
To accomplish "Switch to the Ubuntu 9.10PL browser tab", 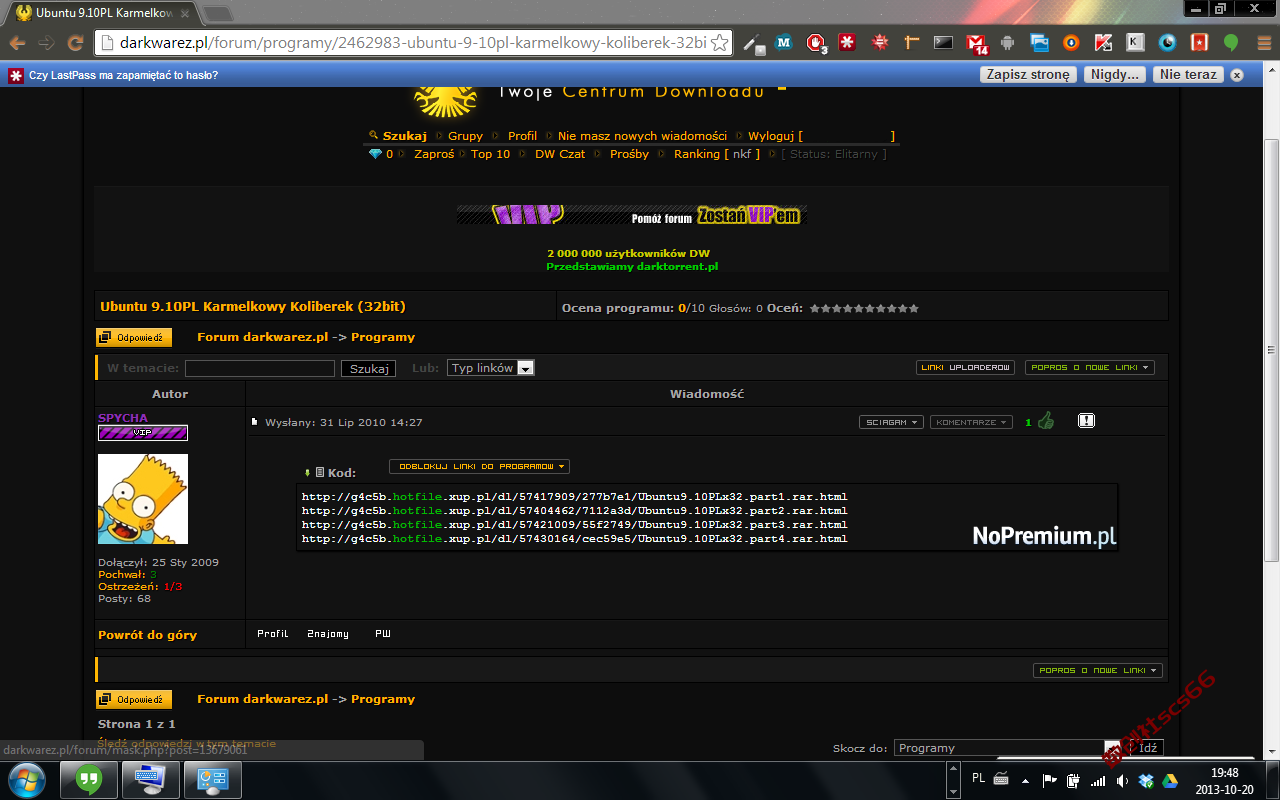I will click(104, 14).
